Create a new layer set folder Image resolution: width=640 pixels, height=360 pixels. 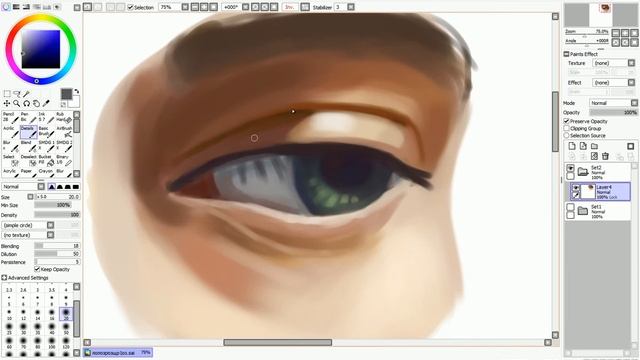pos(594,146)
